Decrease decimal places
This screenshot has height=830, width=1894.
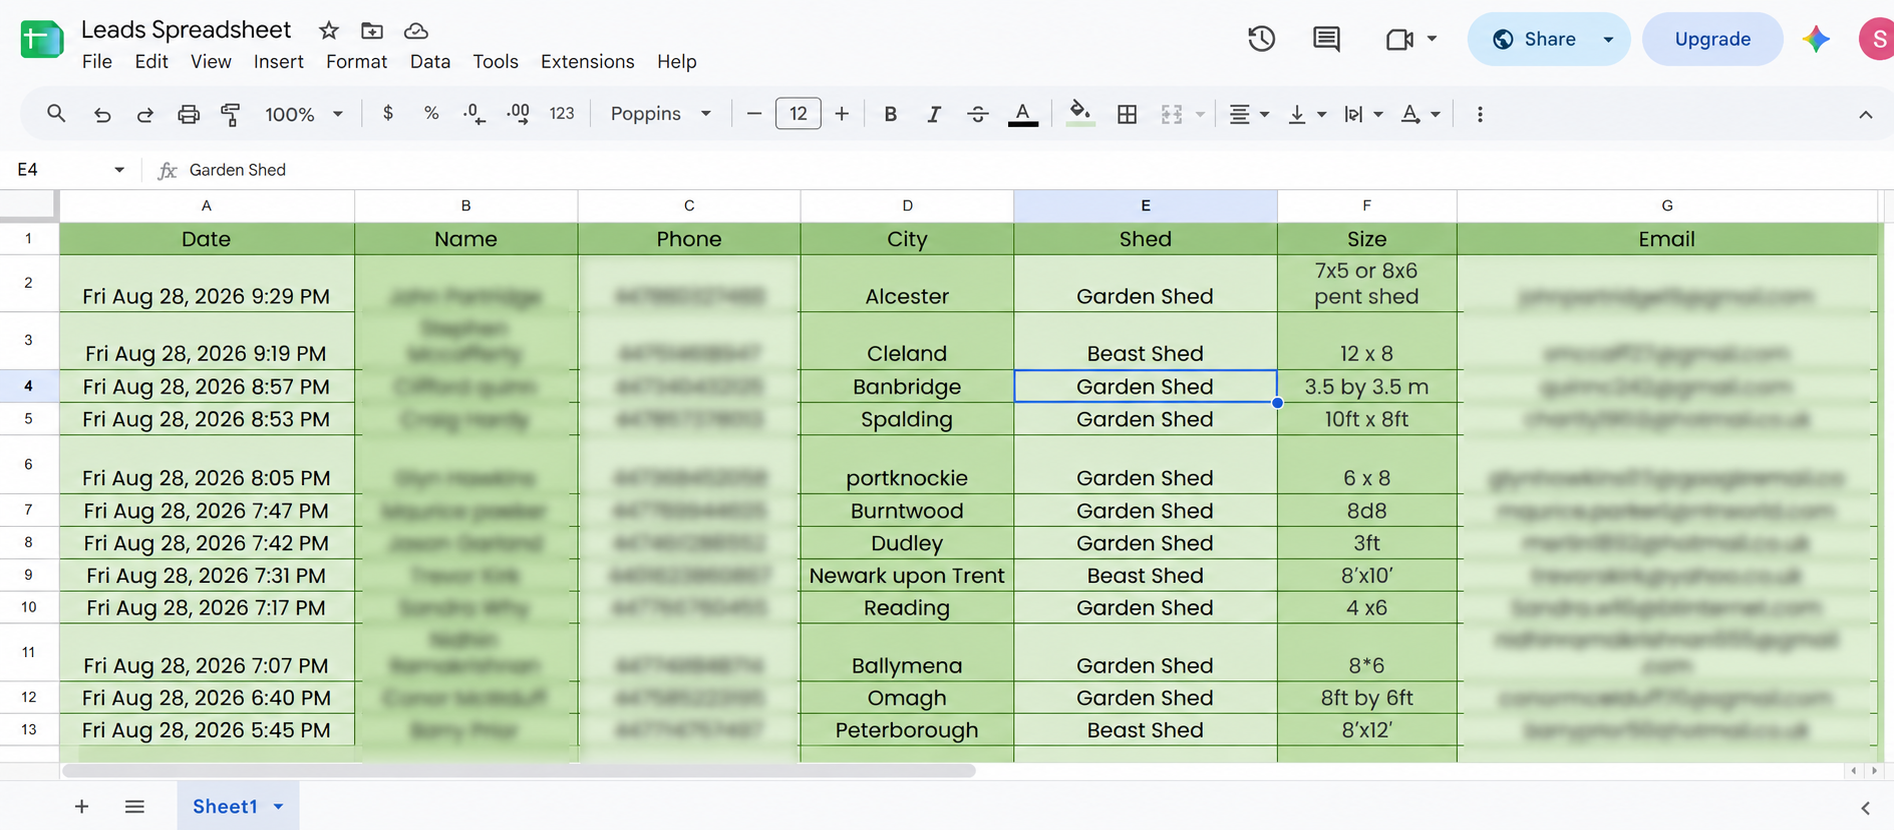474,114
